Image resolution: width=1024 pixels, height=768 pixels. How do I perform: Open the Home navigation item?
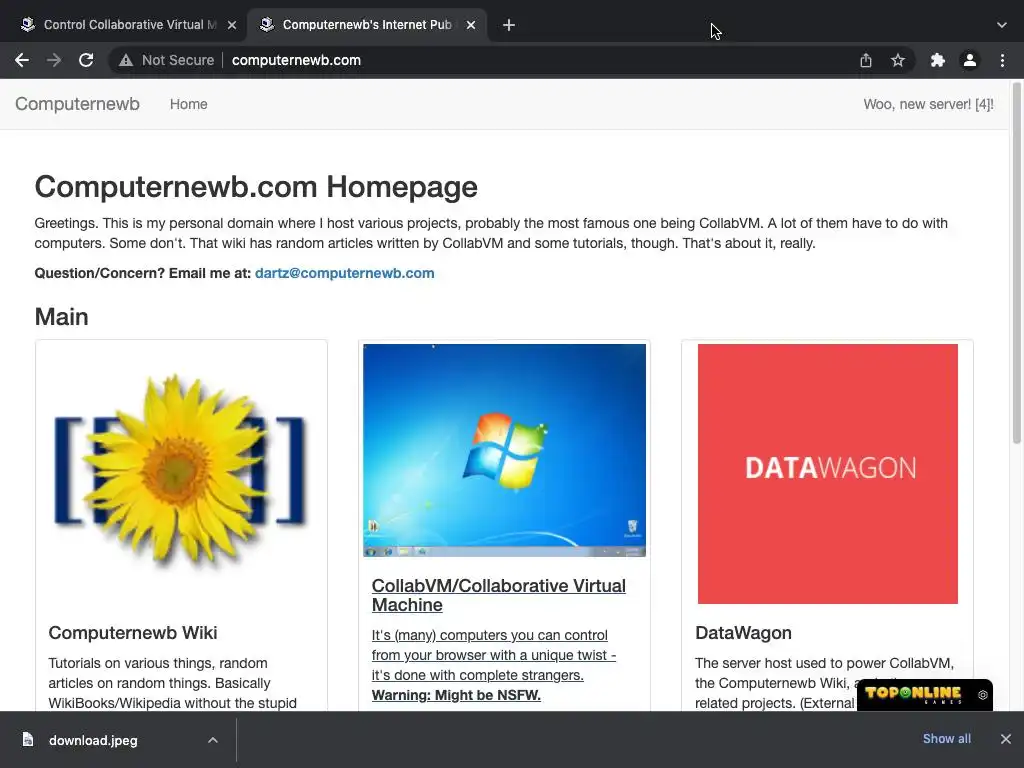(189, 104)
